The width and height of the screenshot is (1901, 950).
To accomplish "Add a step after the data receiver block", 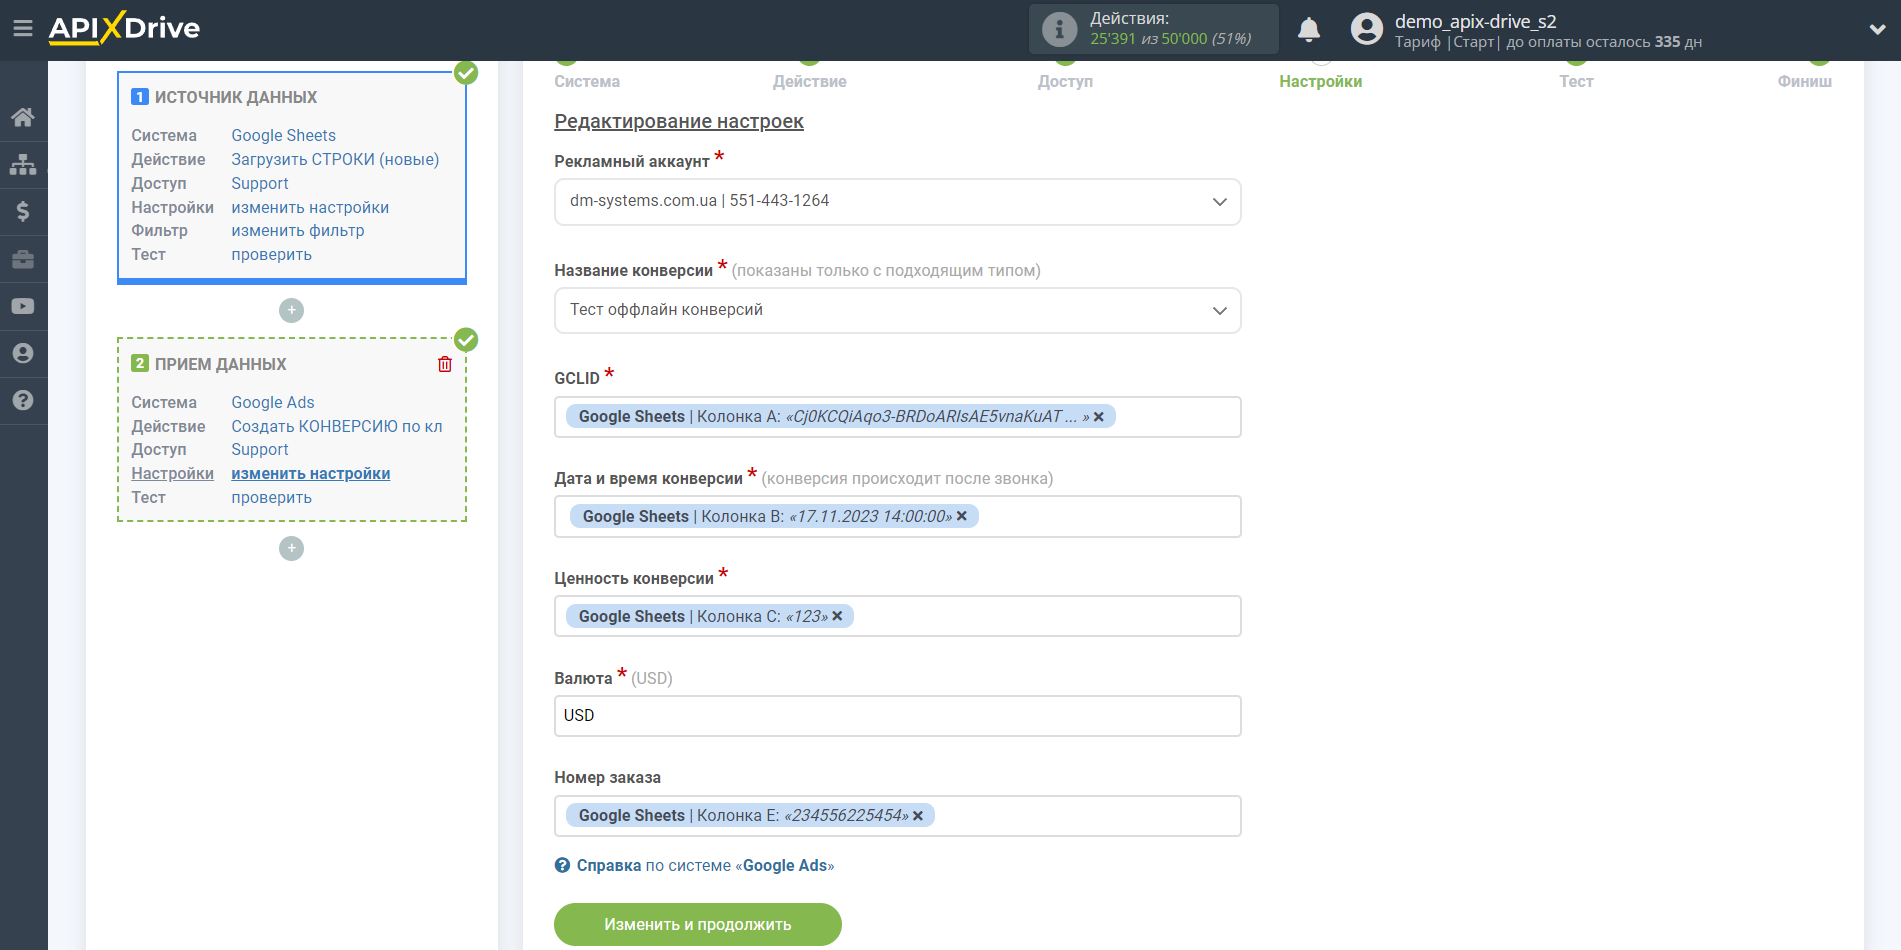I will (x=291, y=548).
